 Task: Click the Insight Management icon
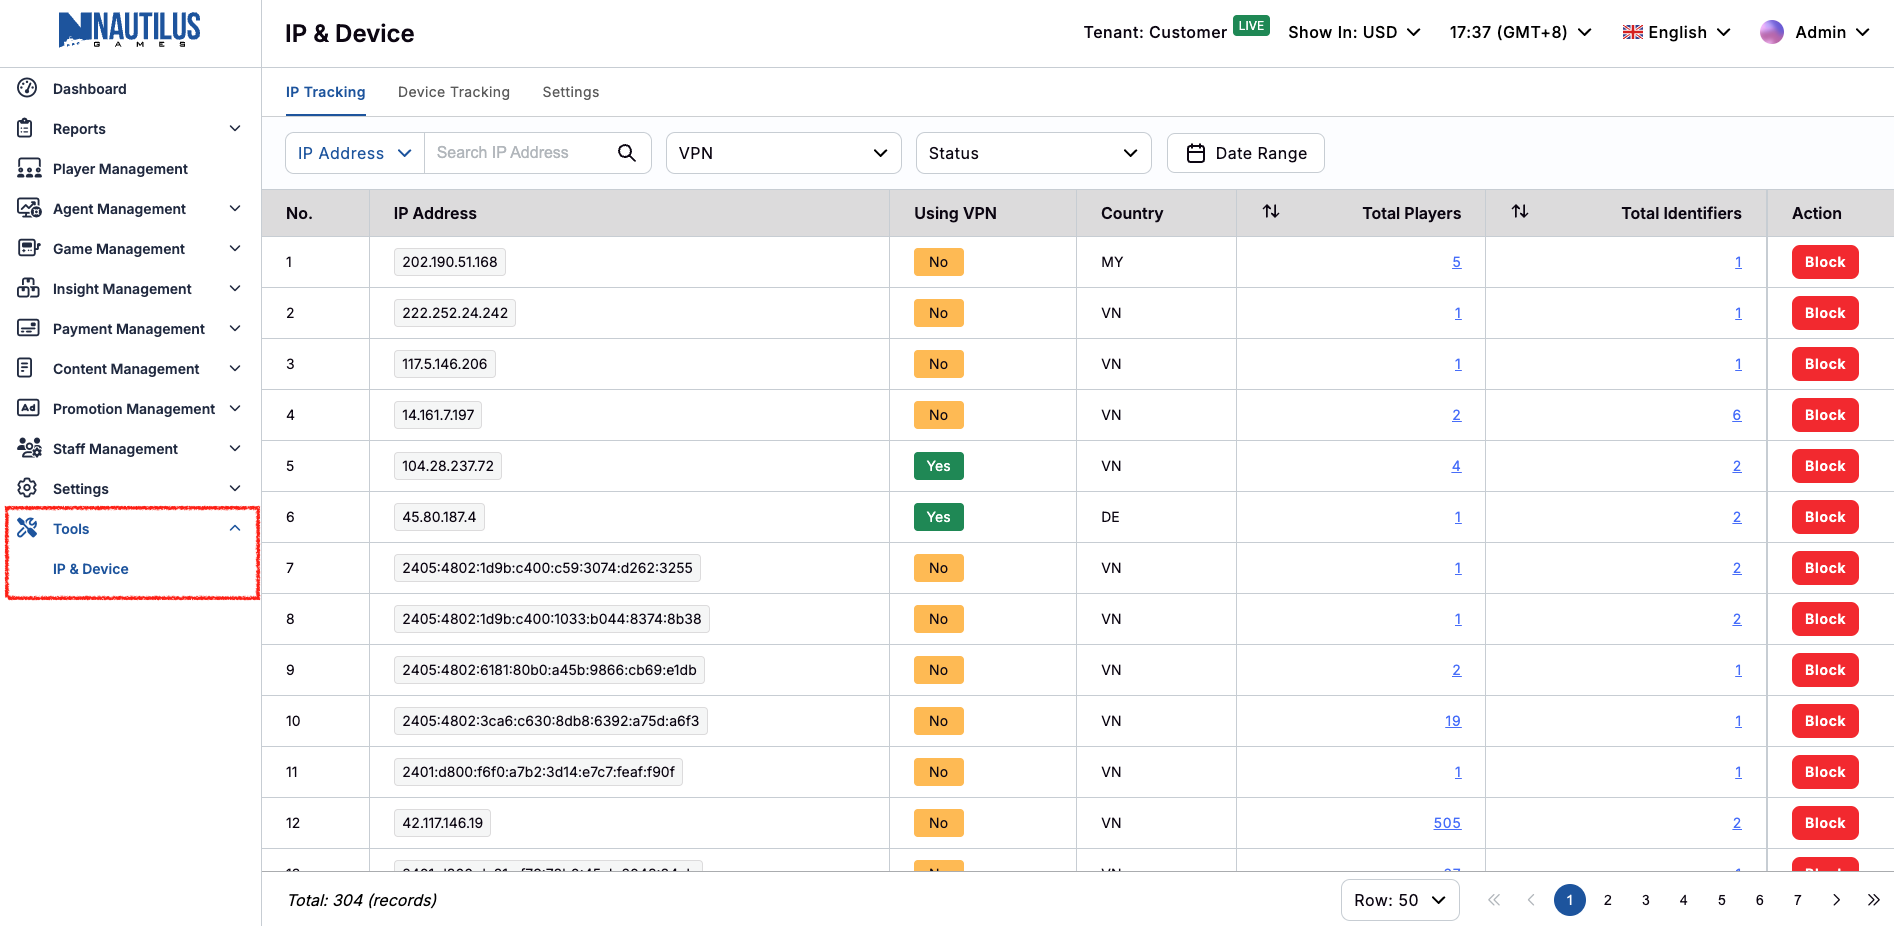[x=28, y=289]
